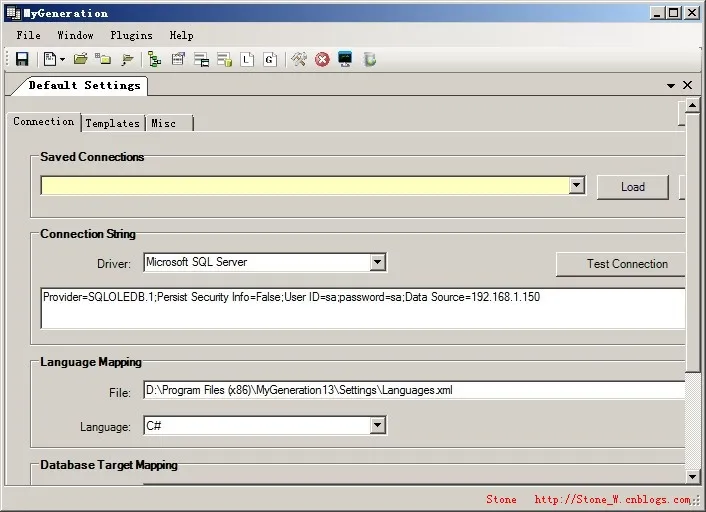The image size is (706, 512).
Task: Click the New document toolbar icon
Action: tap(50, 59)
